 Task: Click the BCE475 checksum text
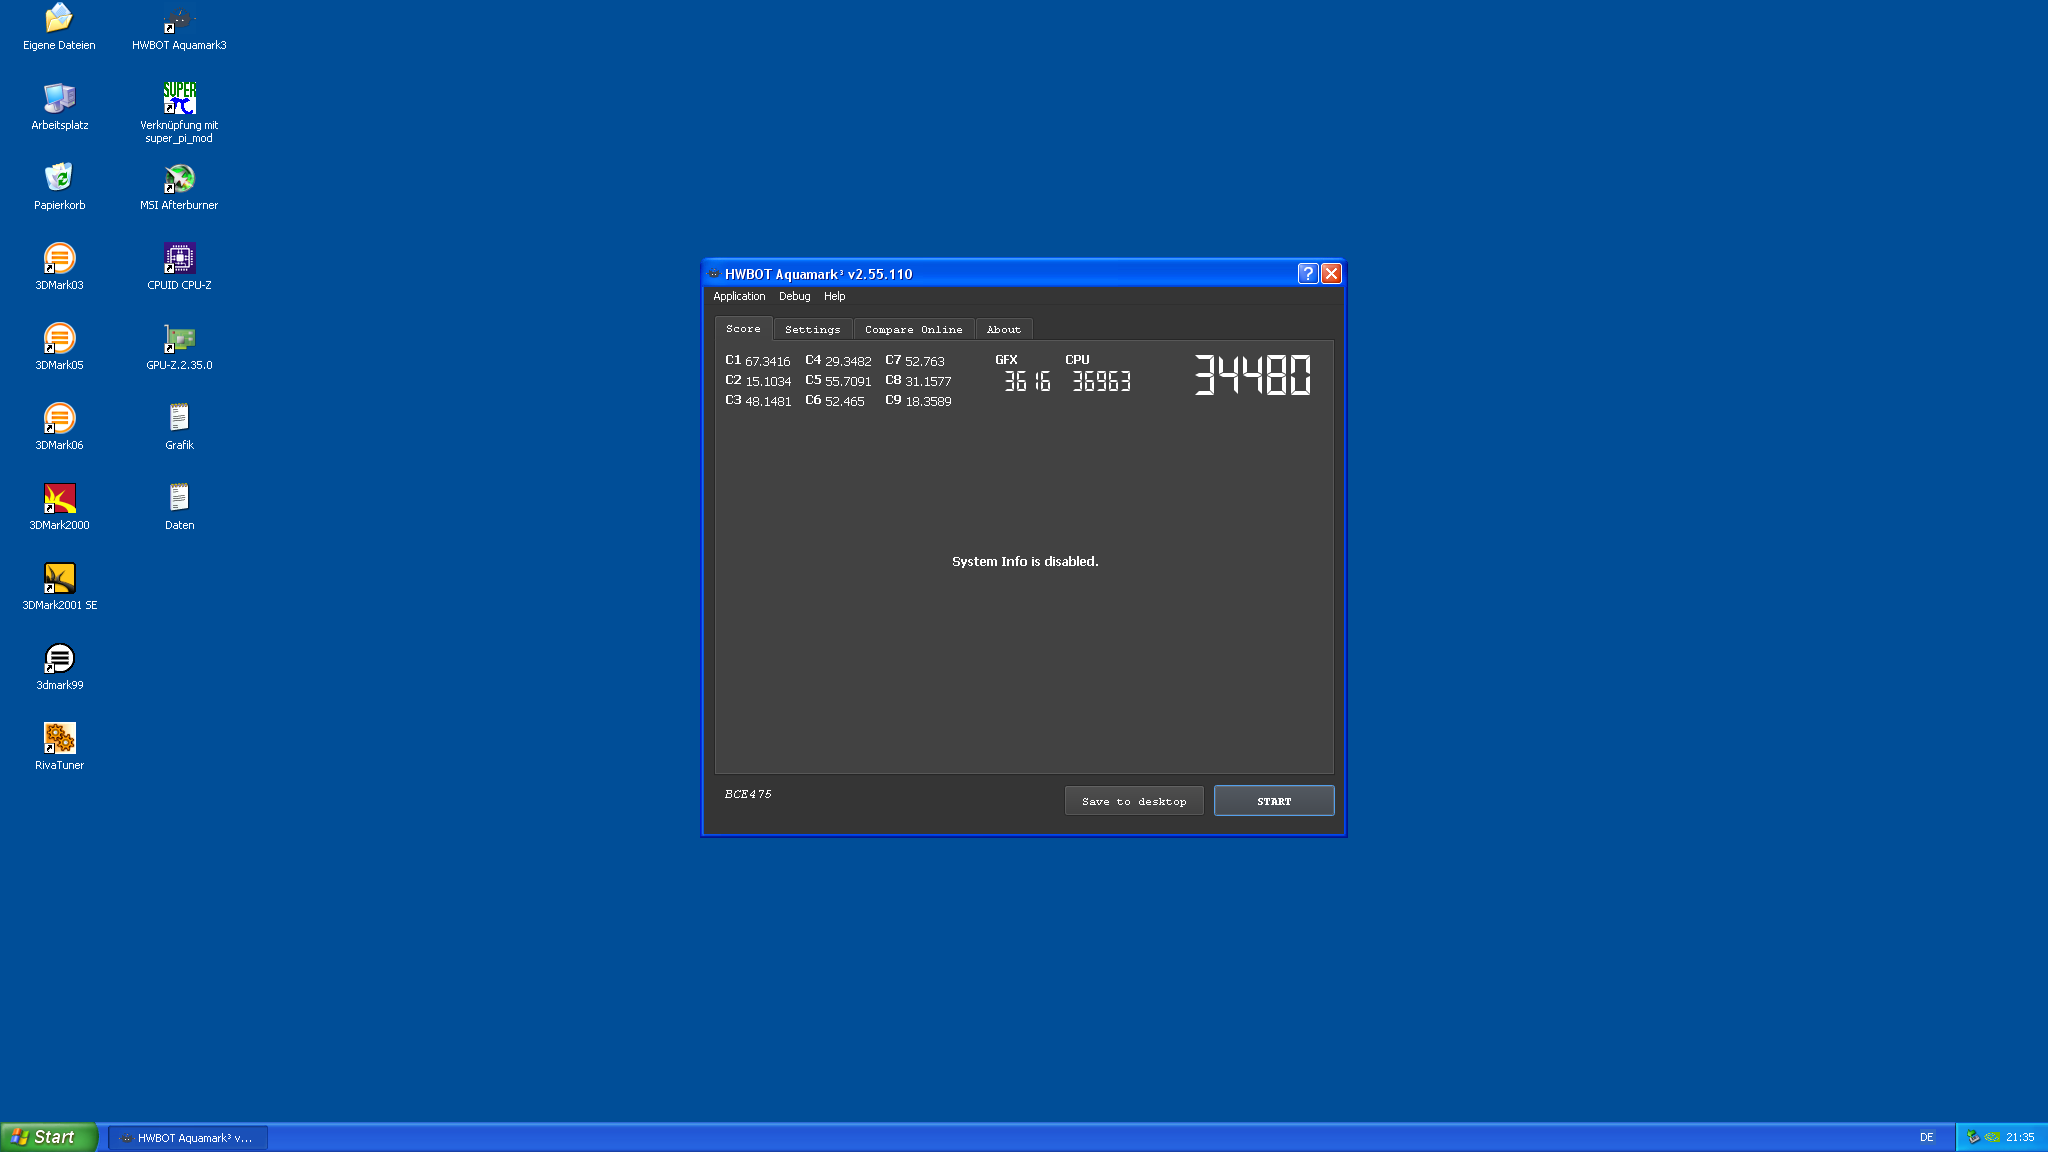click(748, 794)
